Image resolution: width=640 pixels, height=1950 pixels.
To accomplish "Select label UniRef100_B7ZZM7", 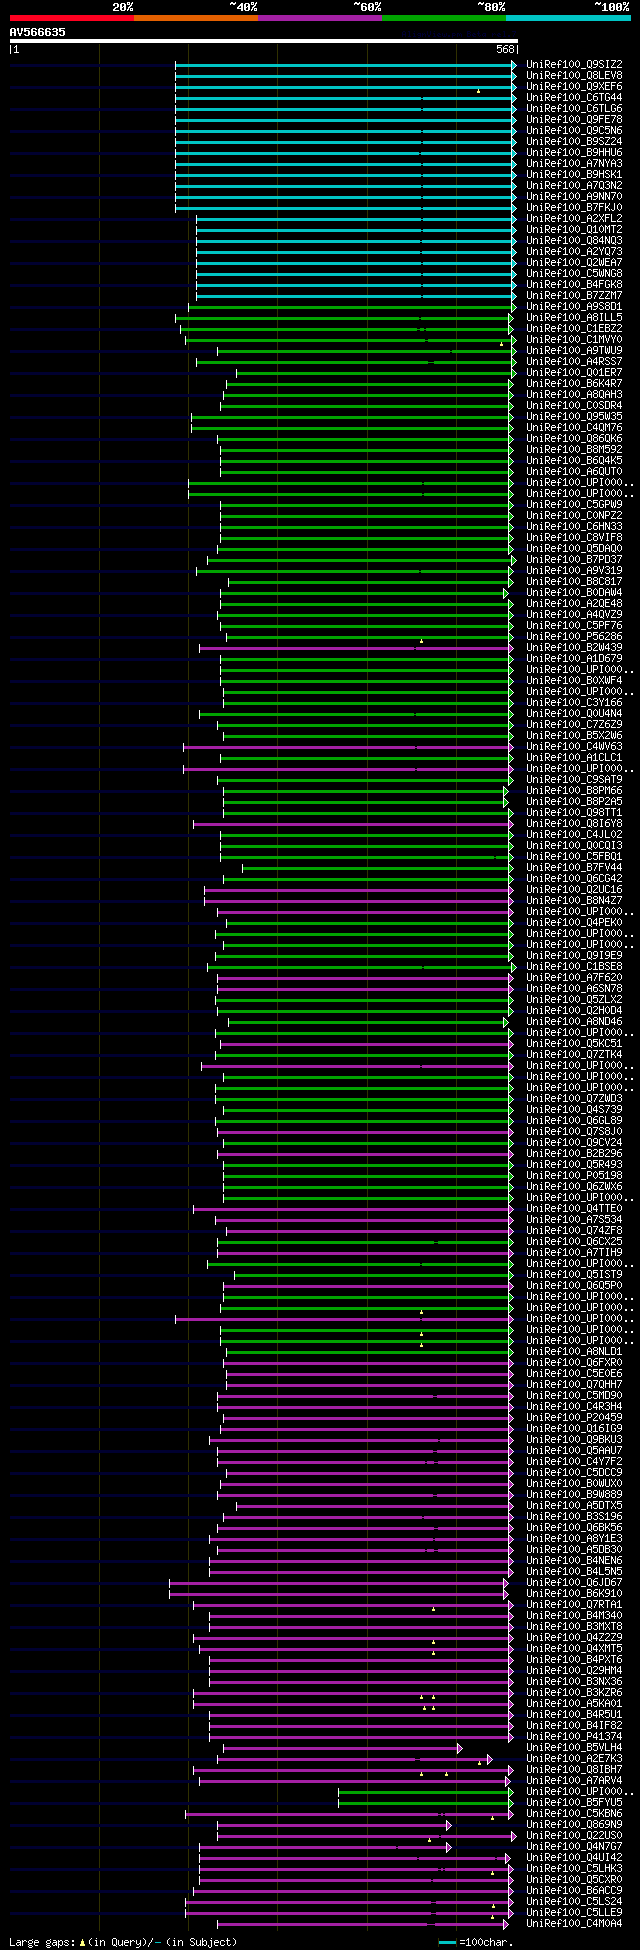I will 574,296.
